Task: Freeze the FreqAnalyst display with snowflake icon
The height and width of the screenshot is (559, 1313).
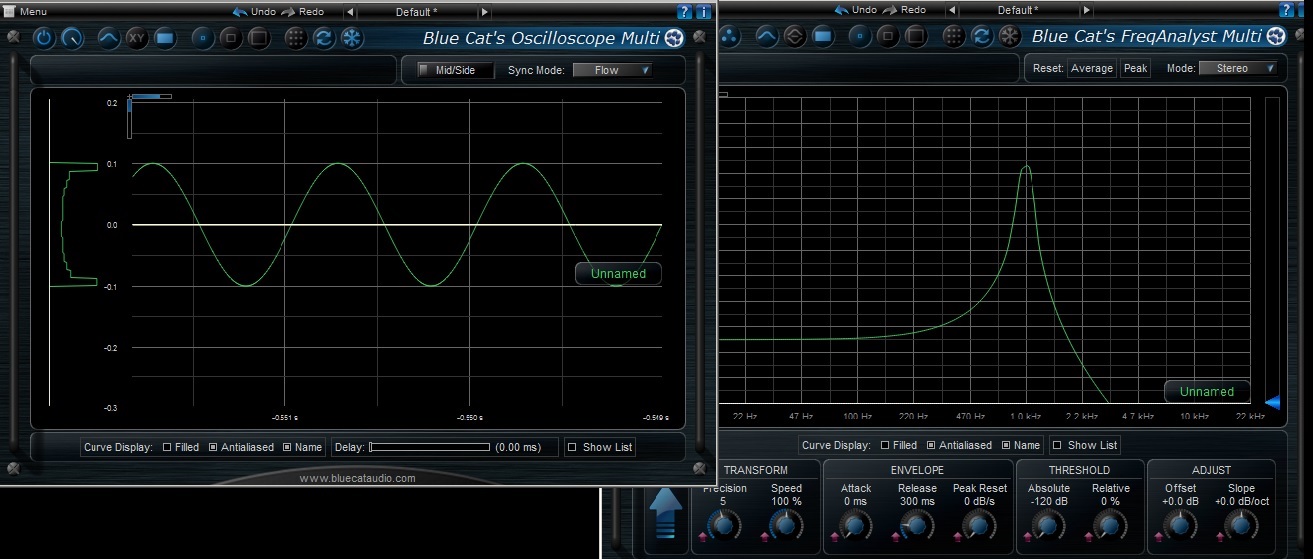Action: [x=1010, y=37]
